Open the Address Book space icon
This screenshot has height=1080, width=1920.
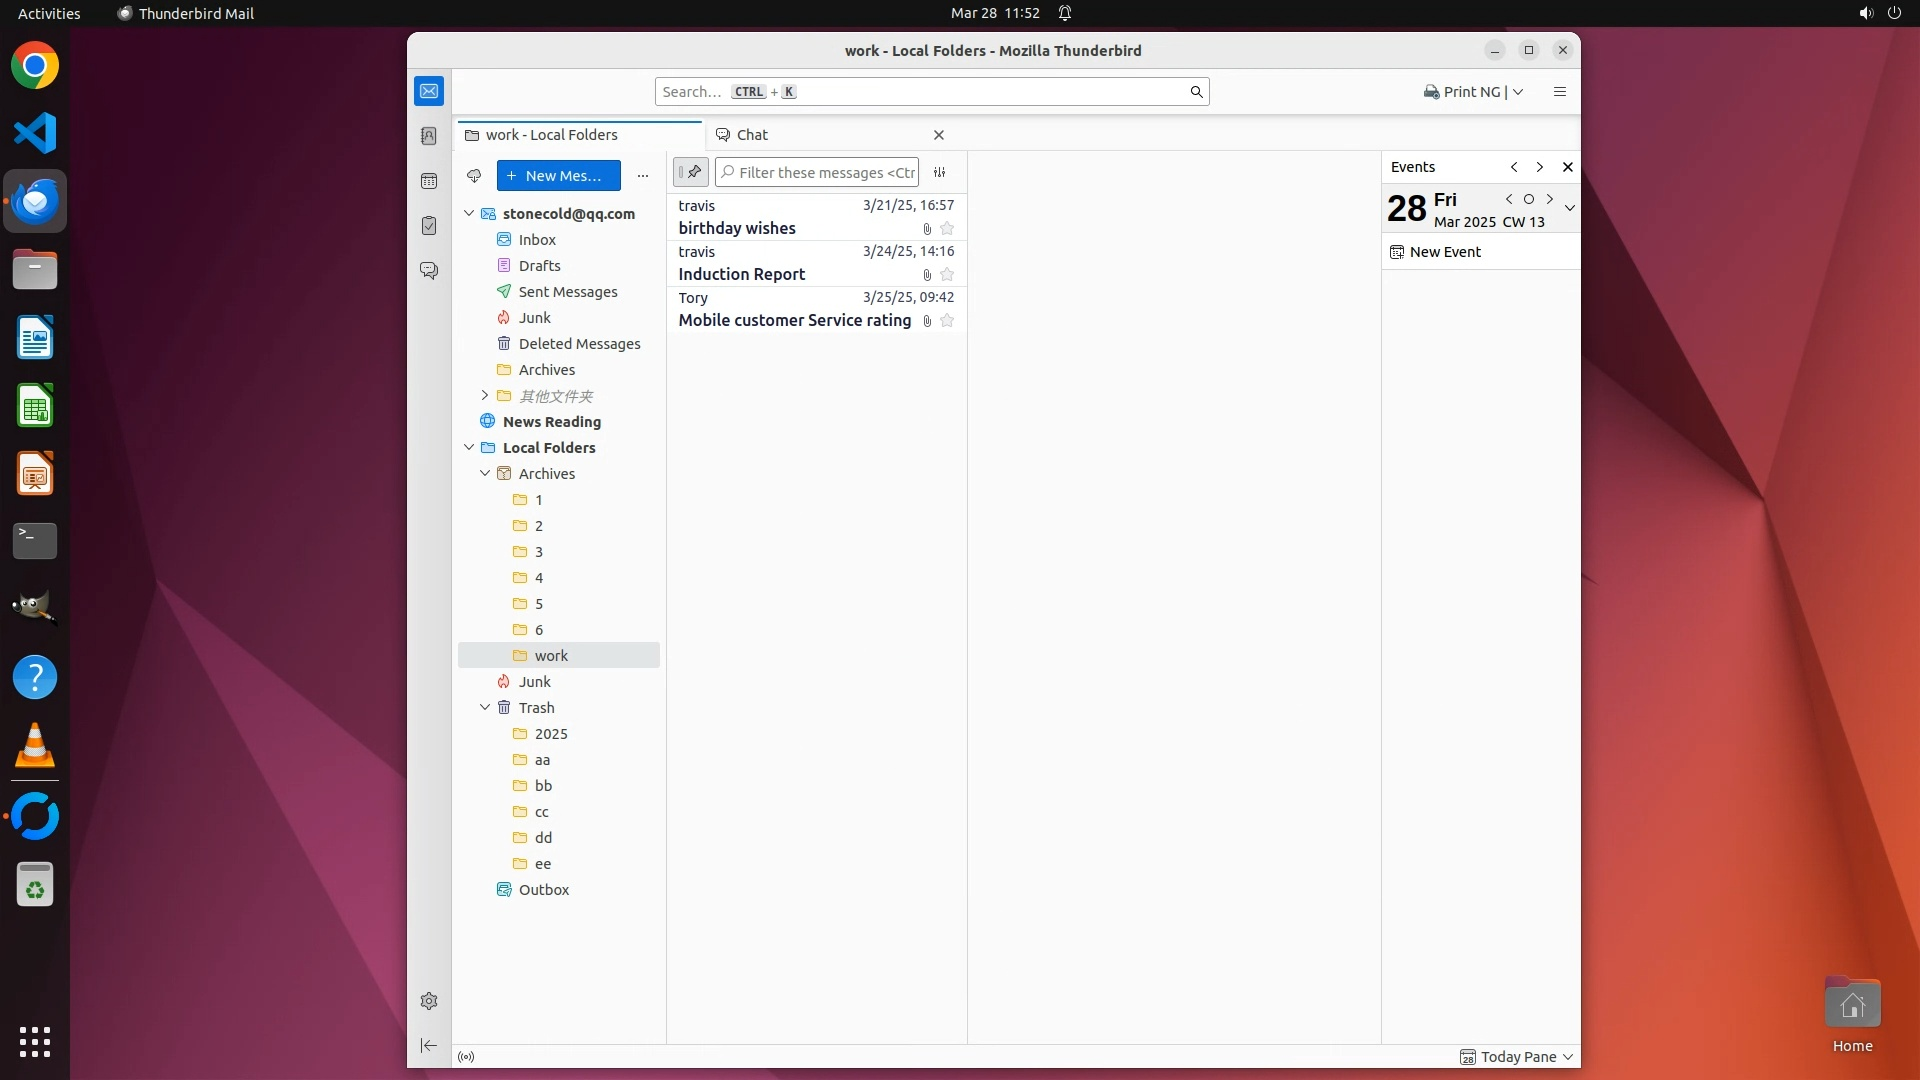click(x=429, y=136)
